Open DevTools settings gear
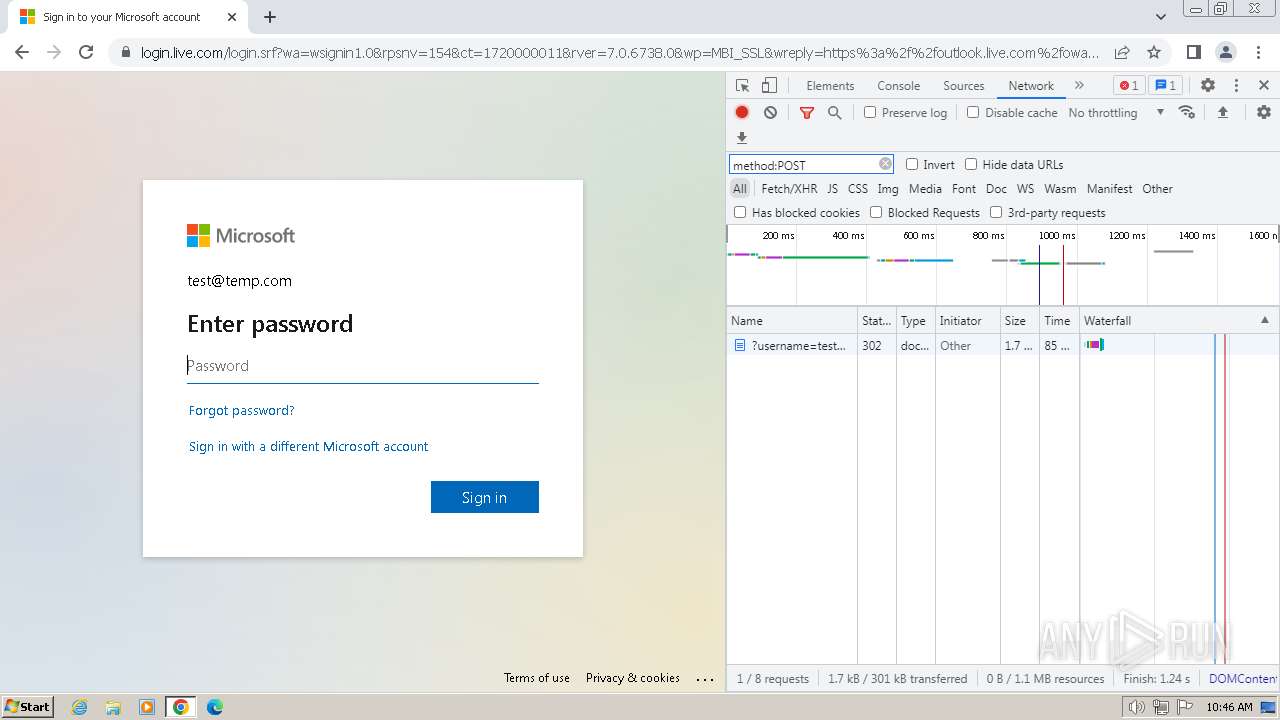The image size is (1280, 720). pos(1208,86)
